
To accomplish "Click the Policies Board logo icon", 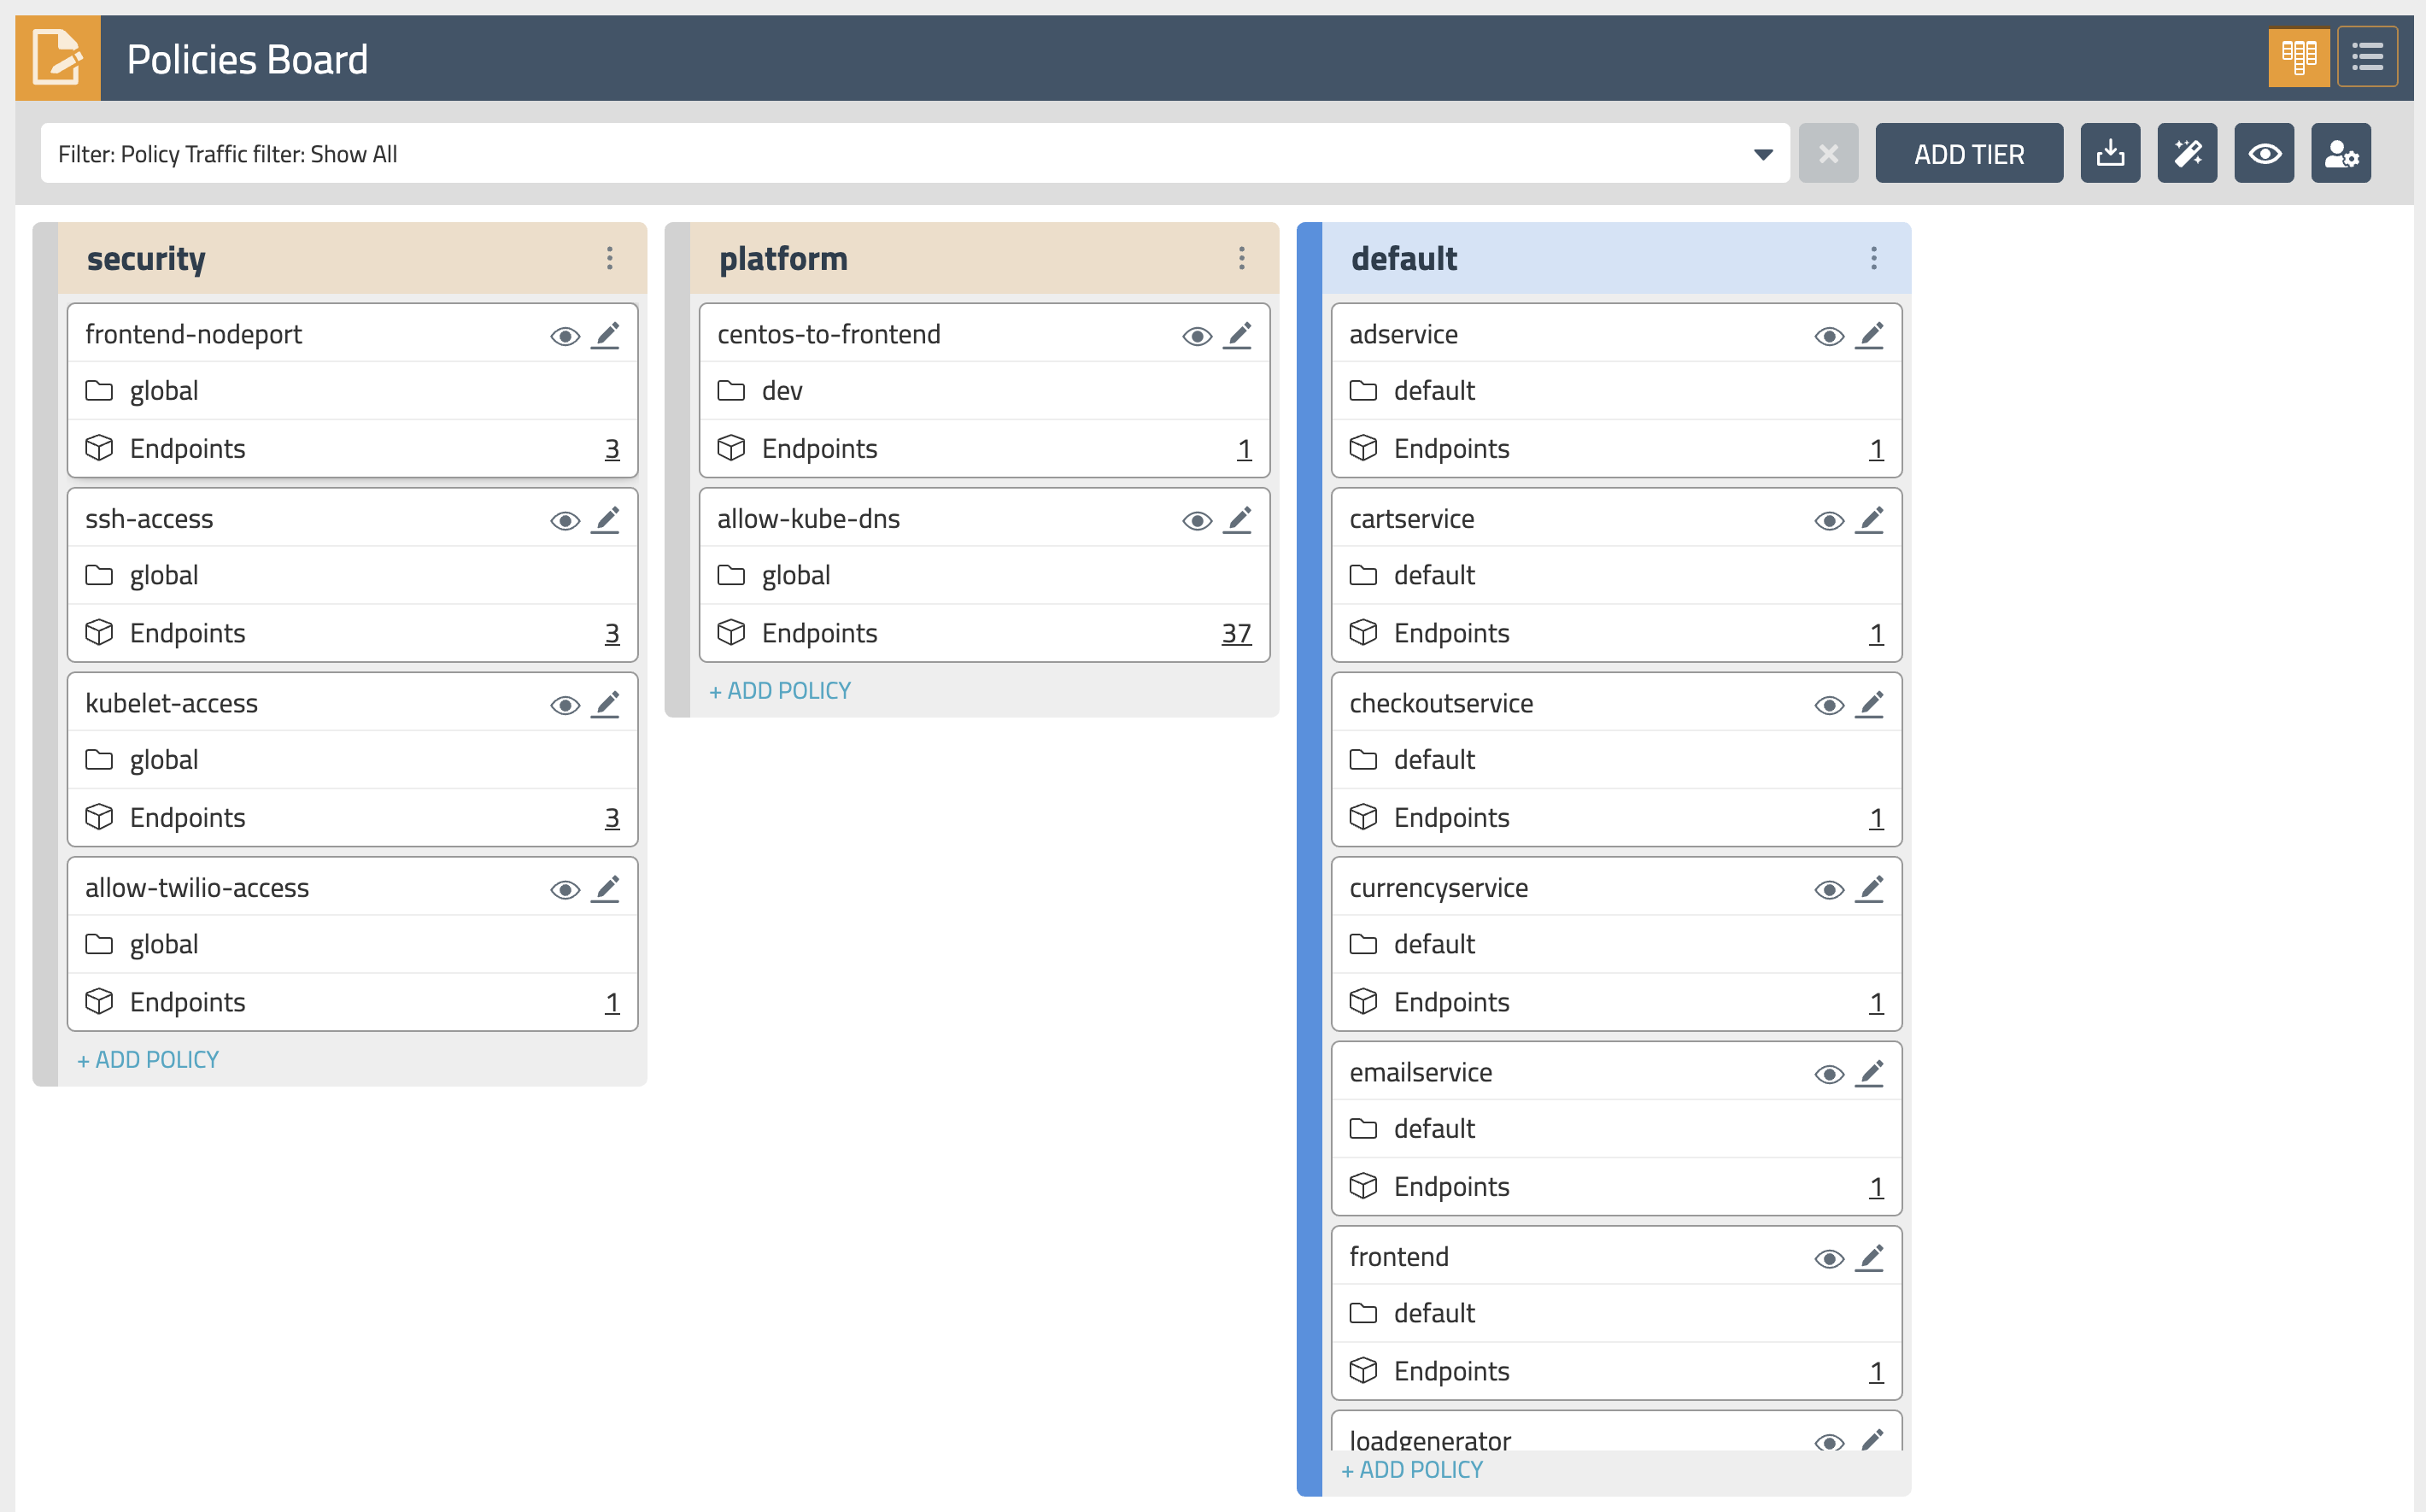I will 57,57.
